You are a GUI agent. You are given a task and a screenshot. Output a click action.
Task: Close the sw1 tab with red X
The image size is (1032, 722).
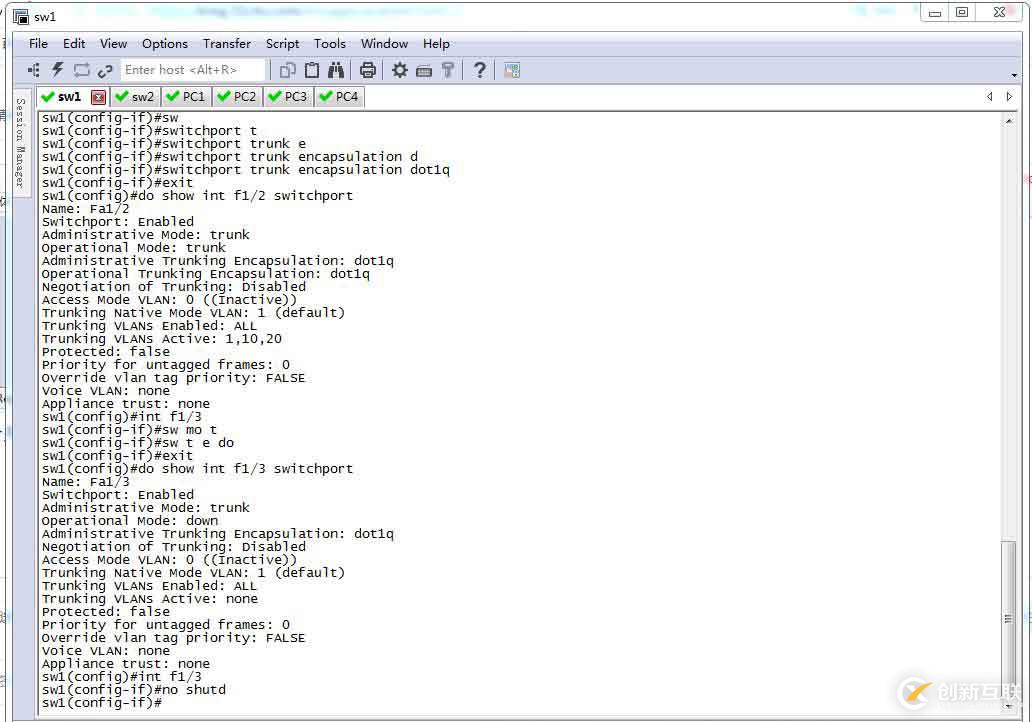(98, 97)
